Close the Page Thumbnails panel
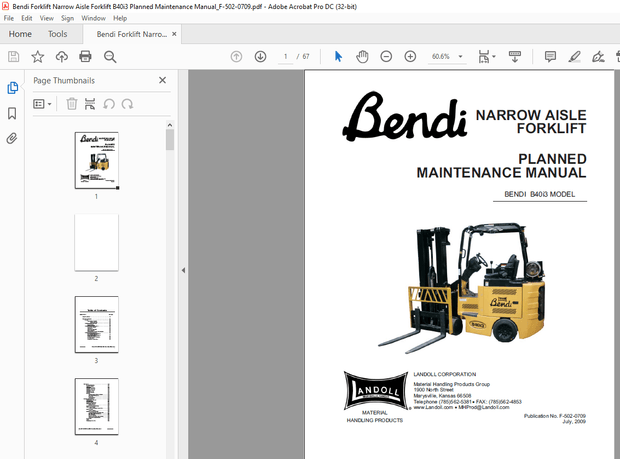Viewport: 620px width, 459px height. (x=162, y=80)
